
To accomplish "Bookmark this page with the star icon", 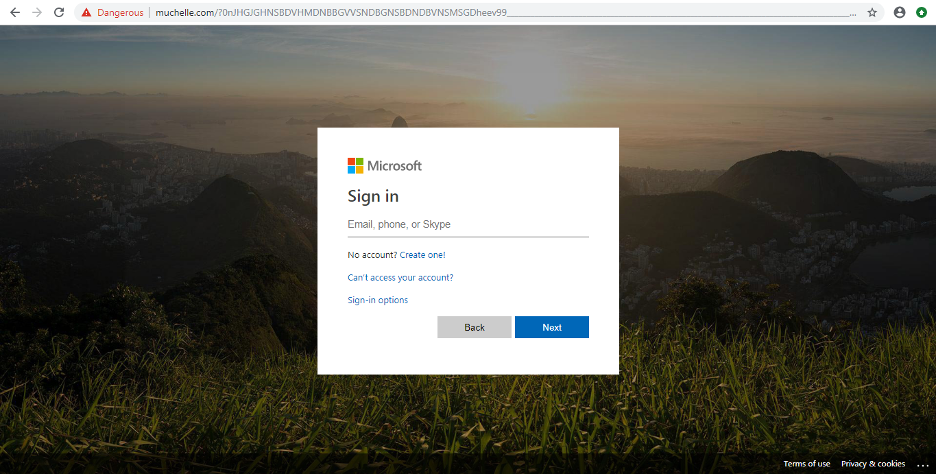I will [872, 13].
